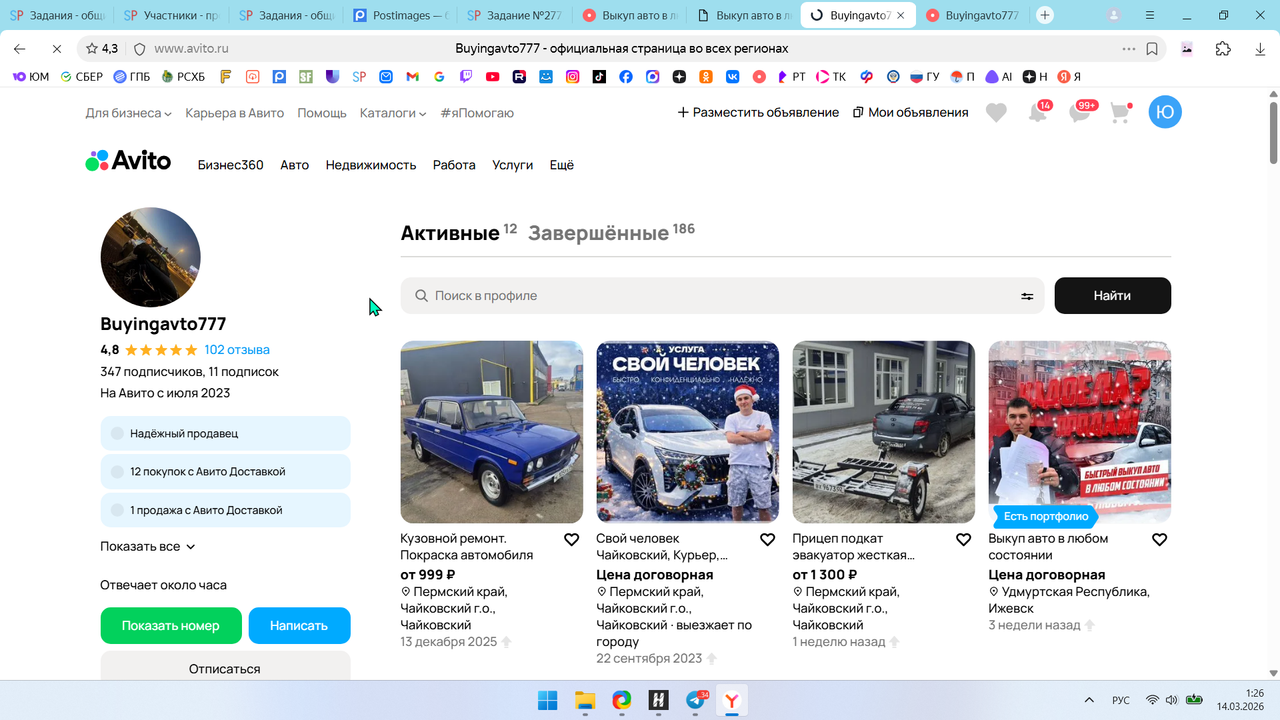Screen dimensions: 1280x720
Task: Show hidden system tray icons
Action: pos(1089,700)
